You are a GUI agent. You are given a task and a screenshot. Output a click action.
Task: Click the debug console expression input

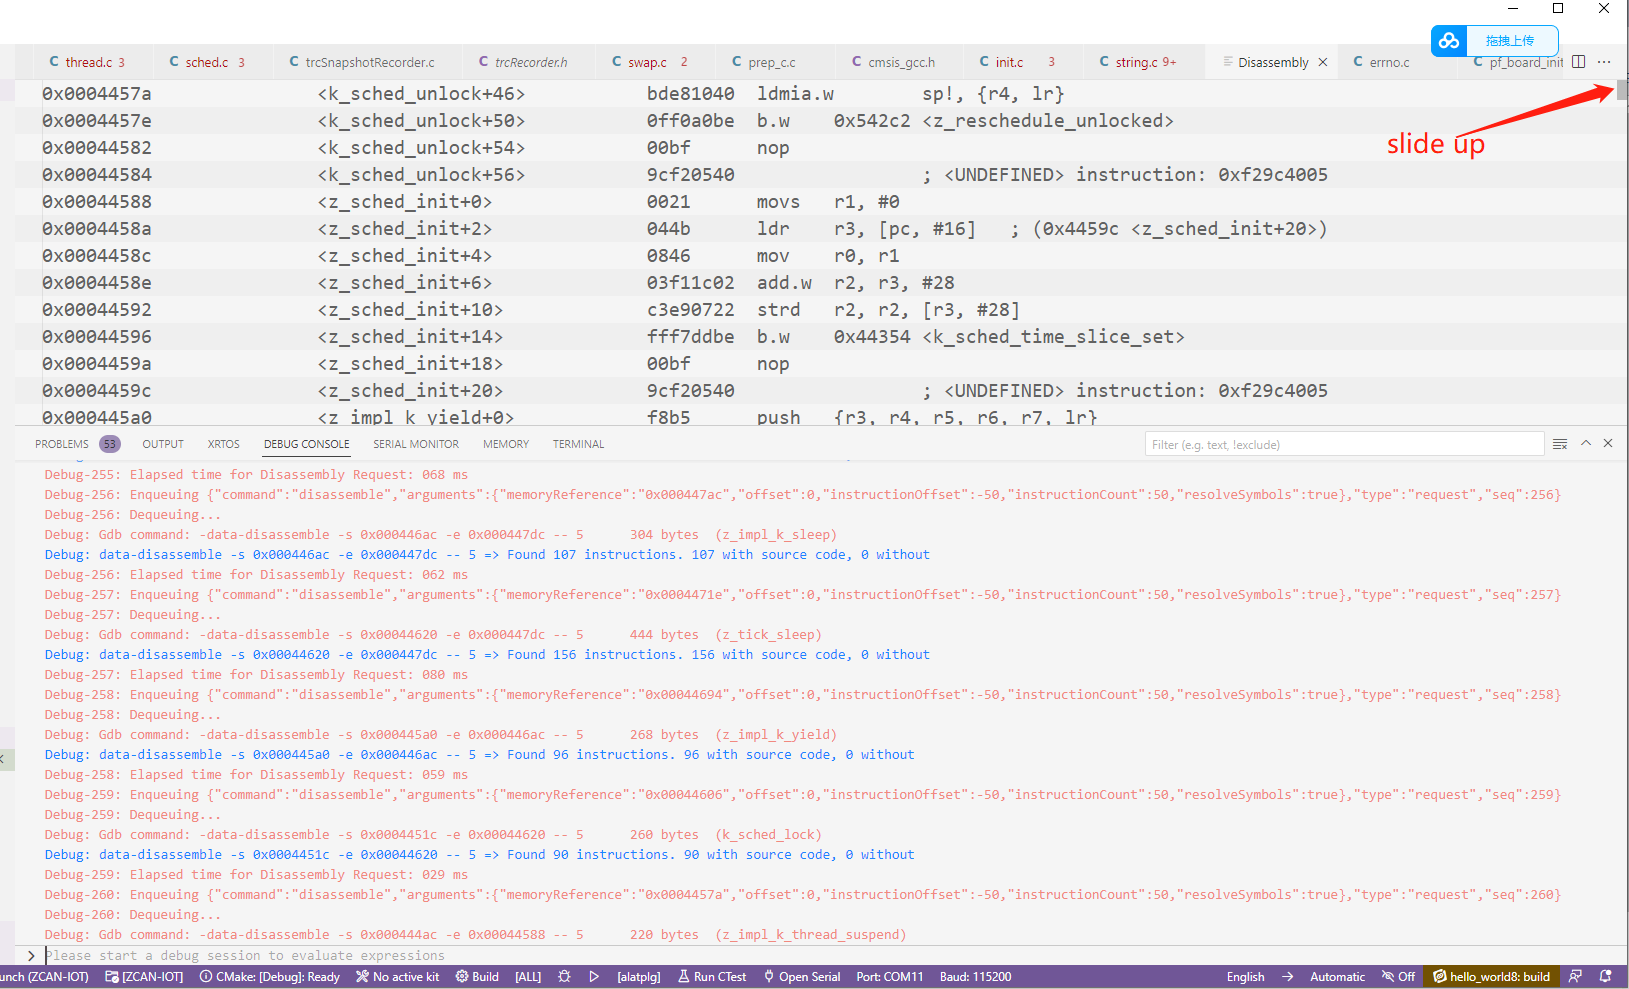pyautogui.click(x=830, y=955)
